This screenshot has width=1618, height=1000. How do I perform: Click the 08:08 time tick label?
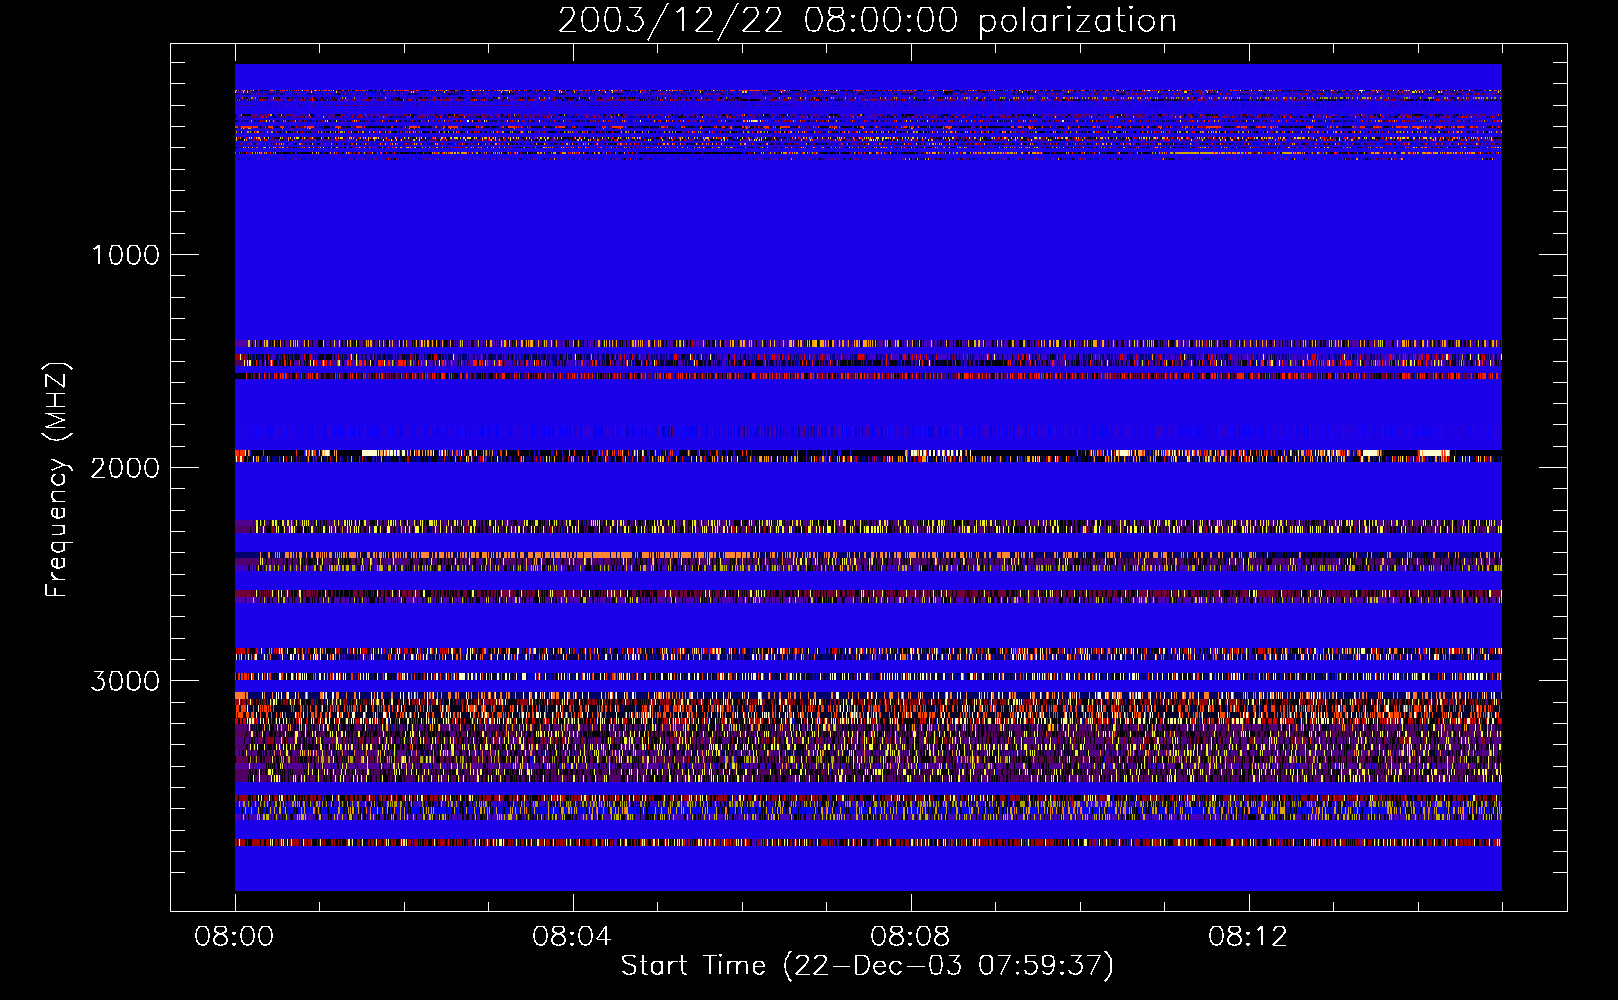[x=910, y=937]
